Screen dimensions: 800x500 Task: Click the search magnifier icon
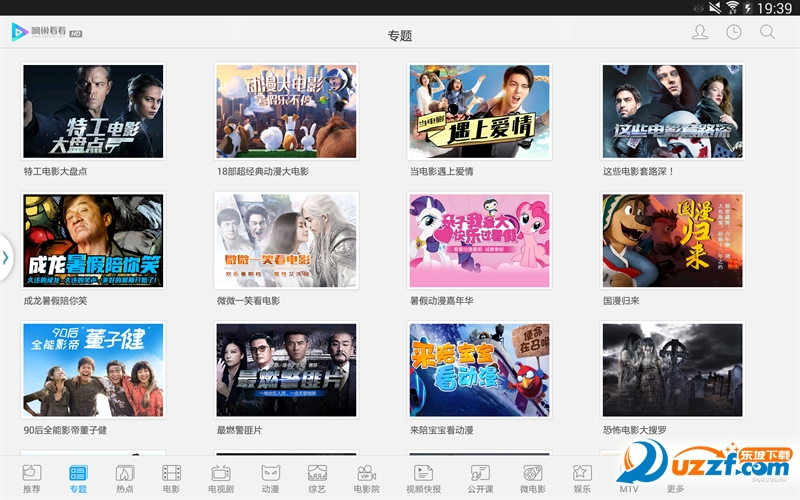tap(767, 33)
